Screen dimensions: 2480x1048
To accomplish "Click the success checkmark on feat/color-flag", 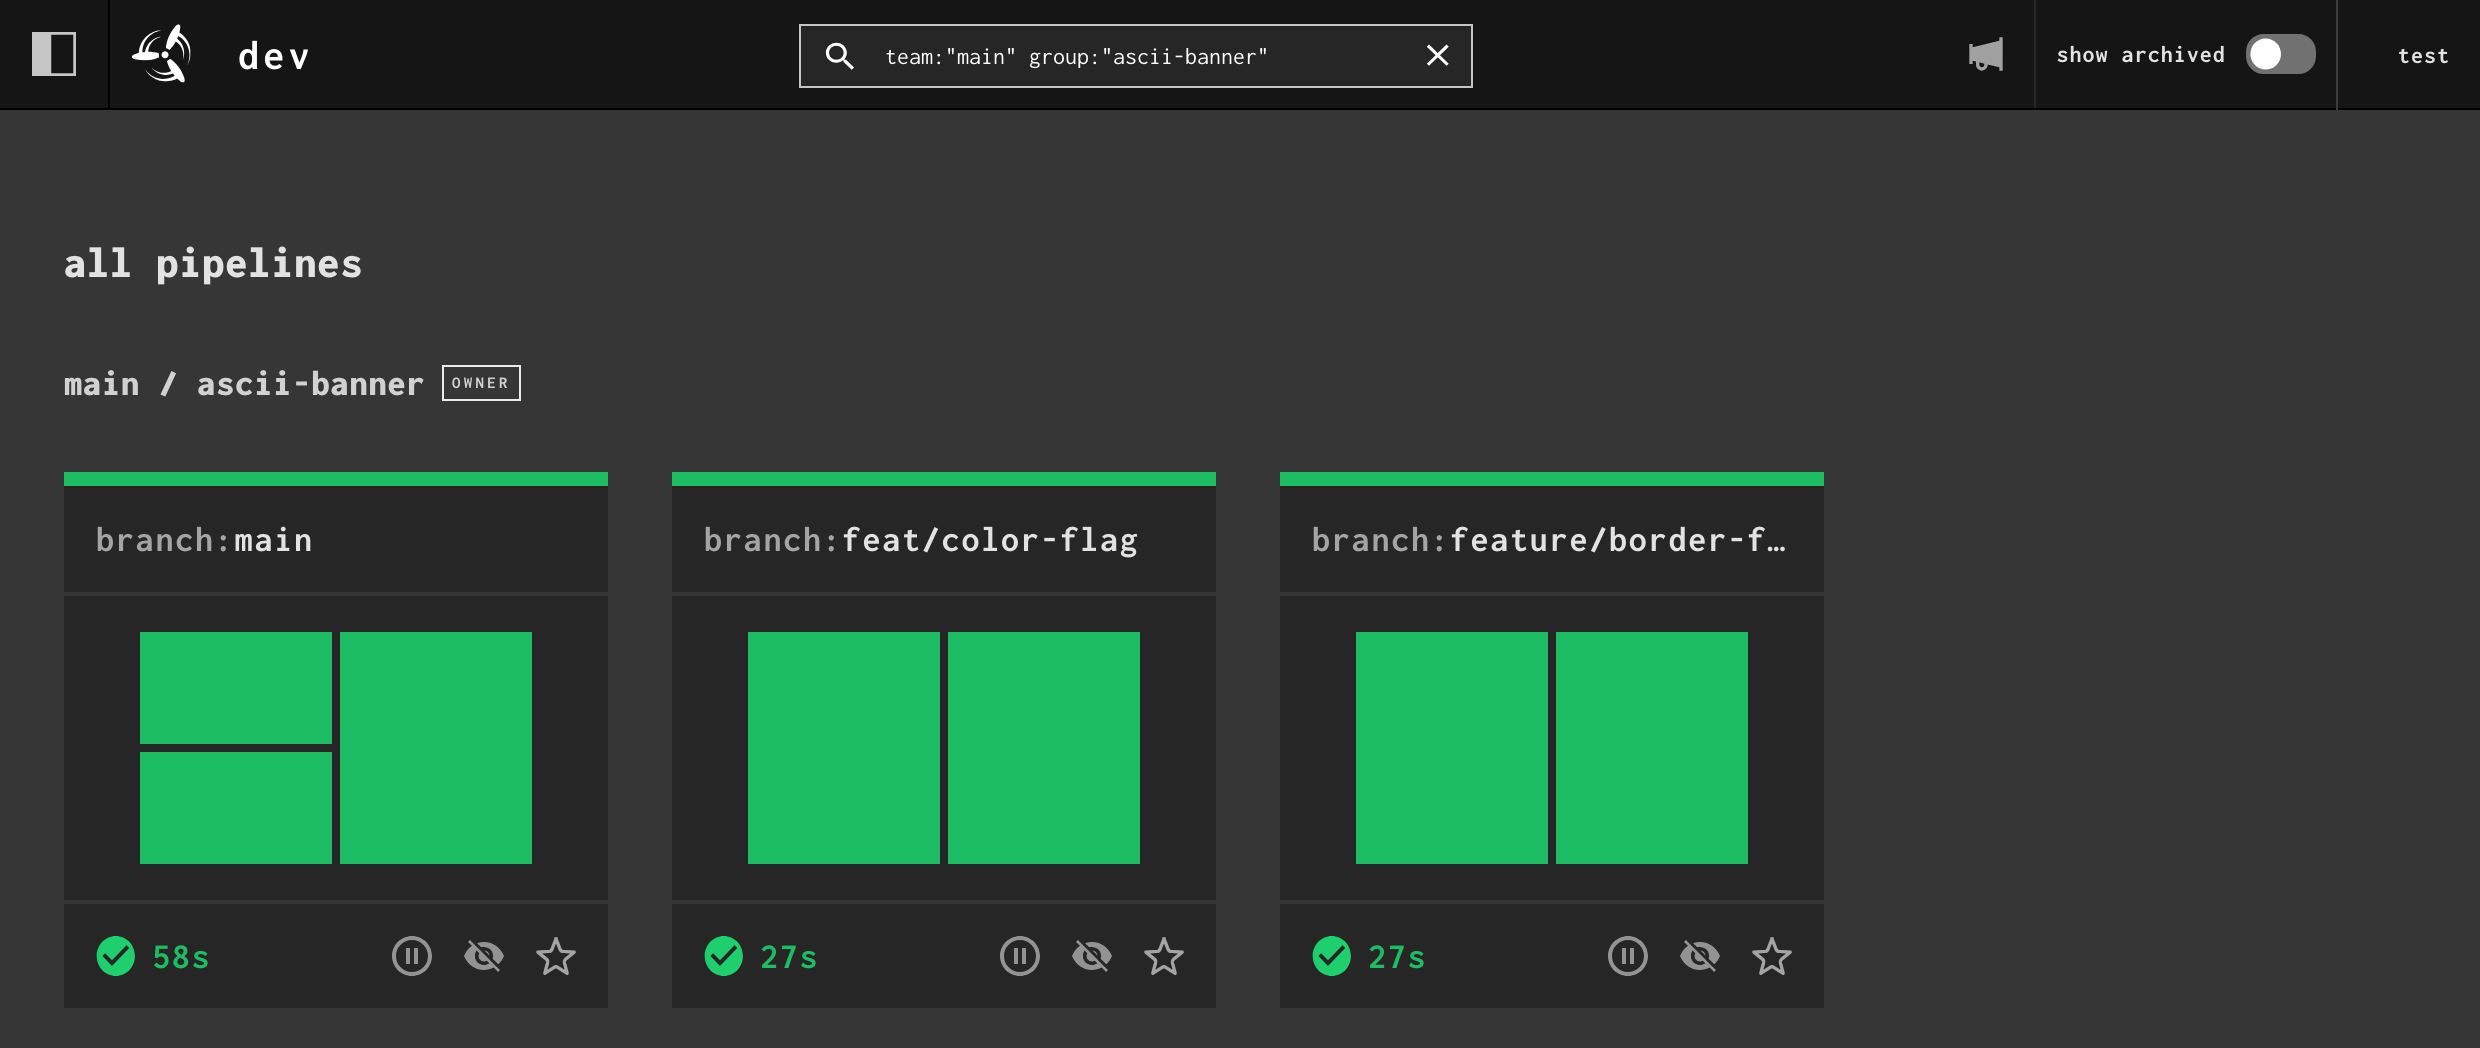I will tap(724, 956).
